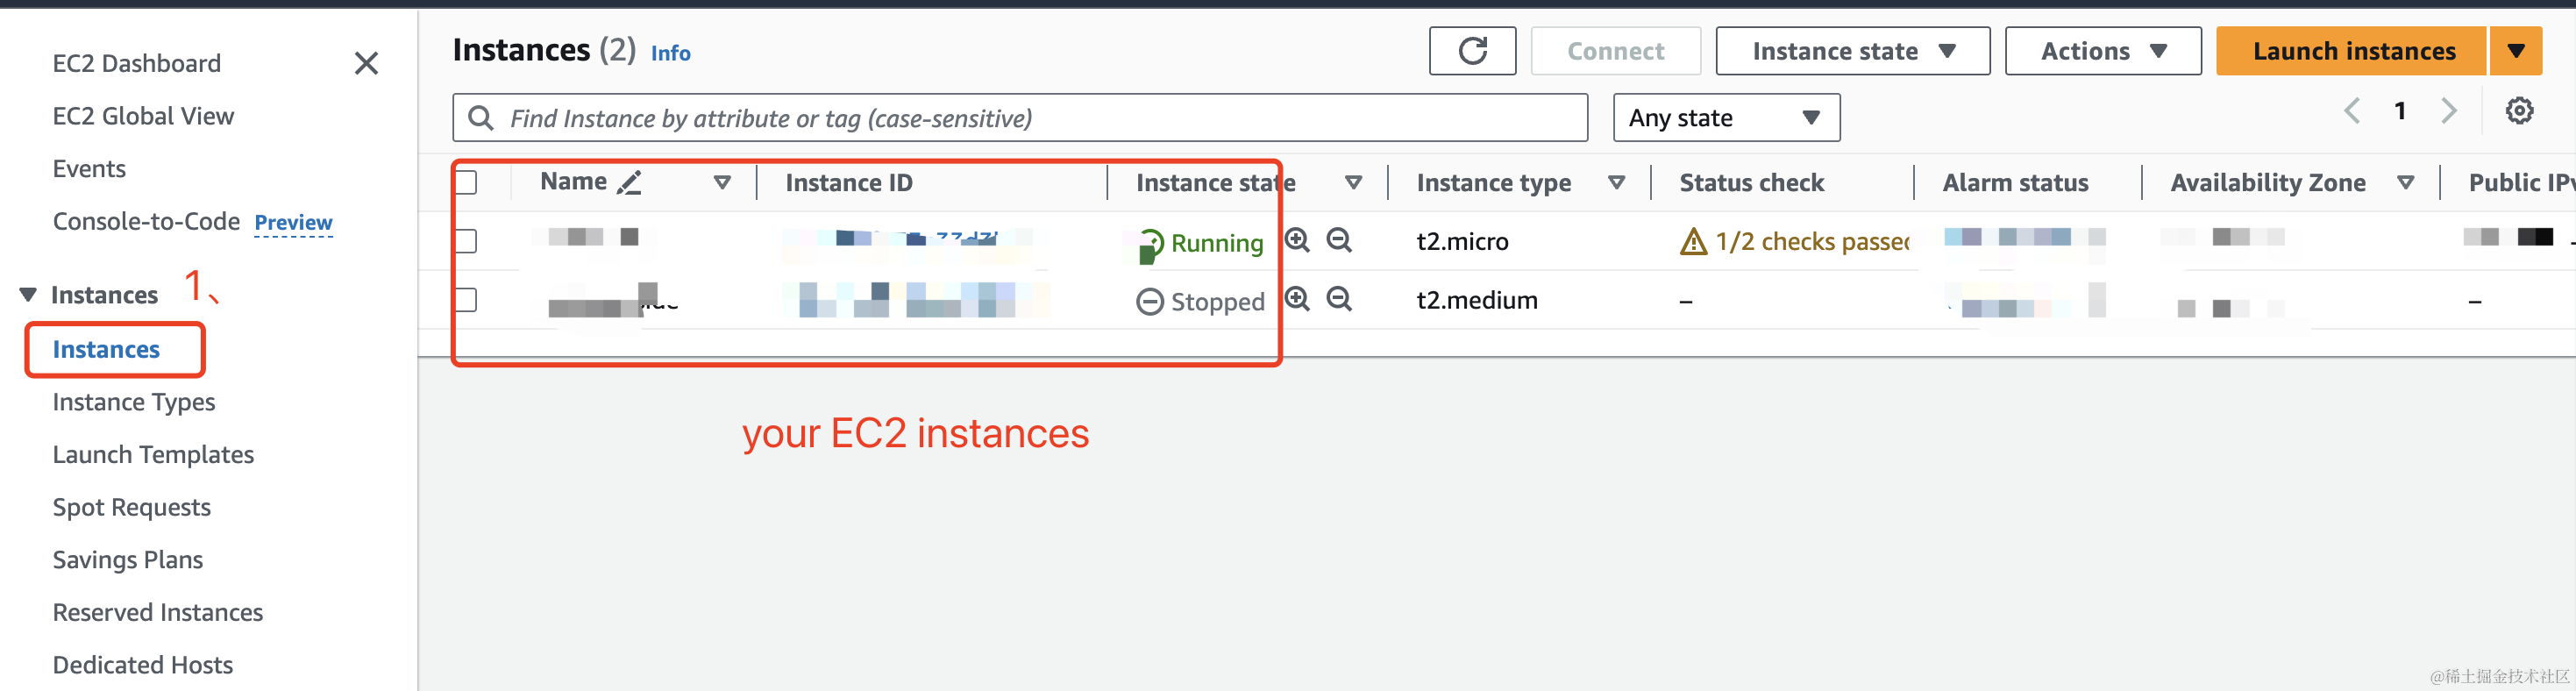
Task: Sort by Instance state column arrow
Action: tap(1353, 183)
